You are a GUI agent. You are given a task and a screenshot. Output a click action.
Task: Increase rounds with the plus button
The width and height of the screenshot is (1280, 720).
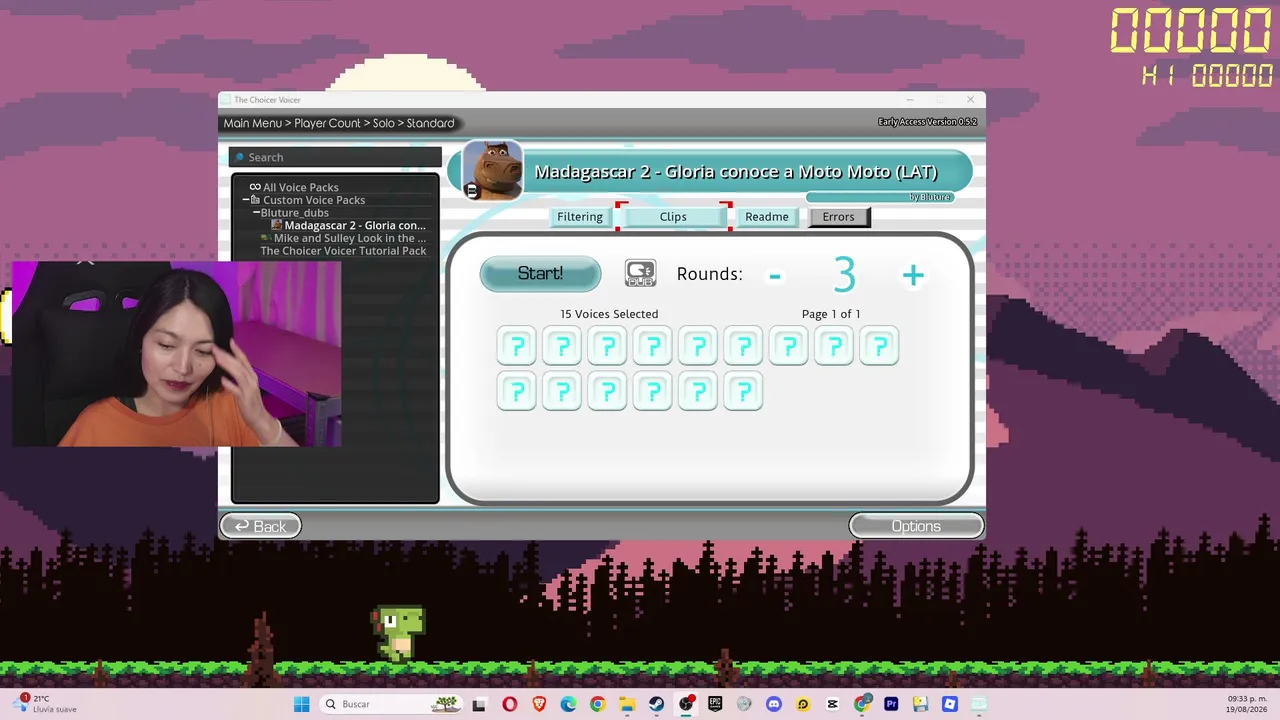(x=913, y=275)
